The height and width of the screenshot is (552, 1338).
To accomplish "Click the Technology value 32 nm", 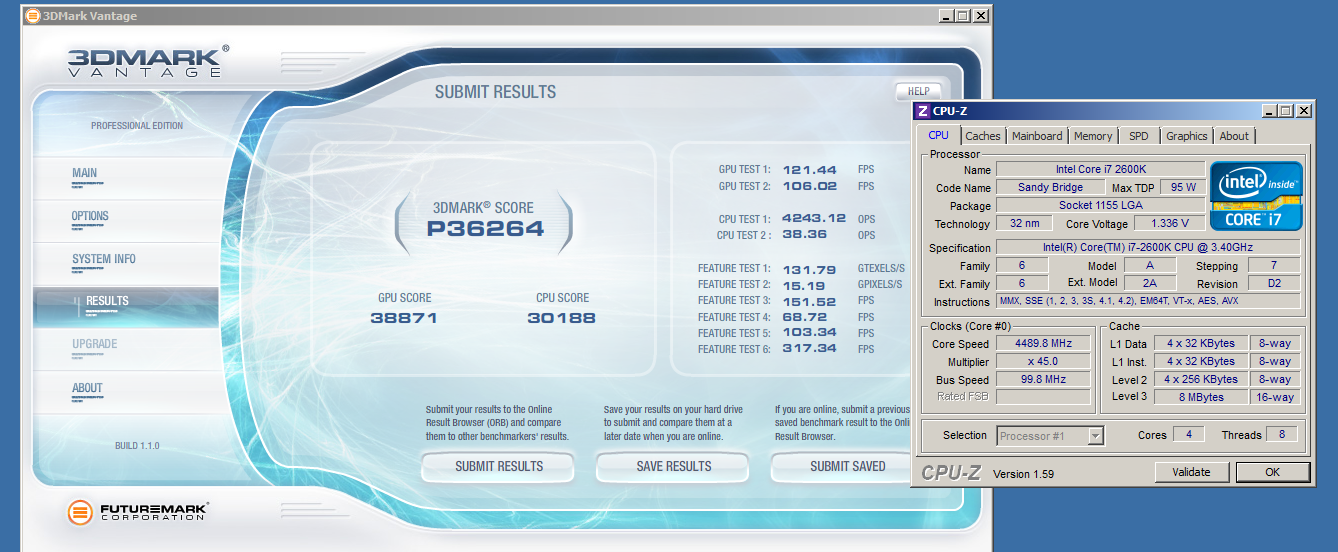I will point(1024,224).
